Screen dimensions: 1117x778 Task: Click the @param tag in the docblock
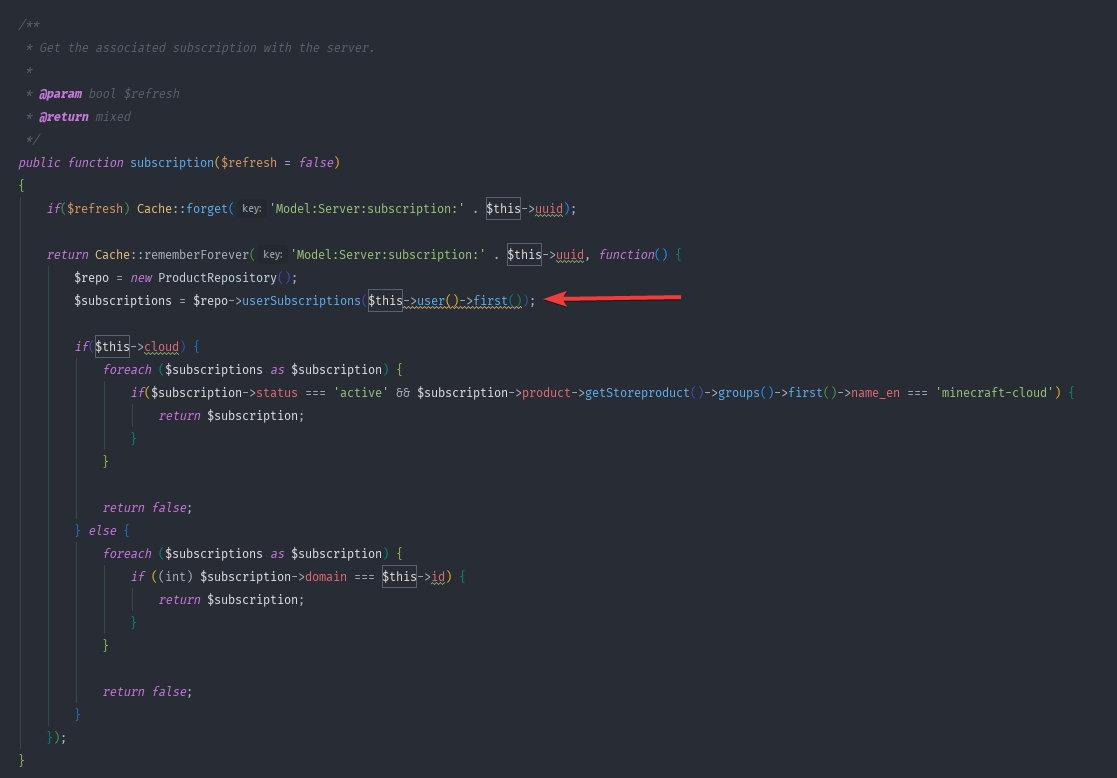(x=60, y=94)
